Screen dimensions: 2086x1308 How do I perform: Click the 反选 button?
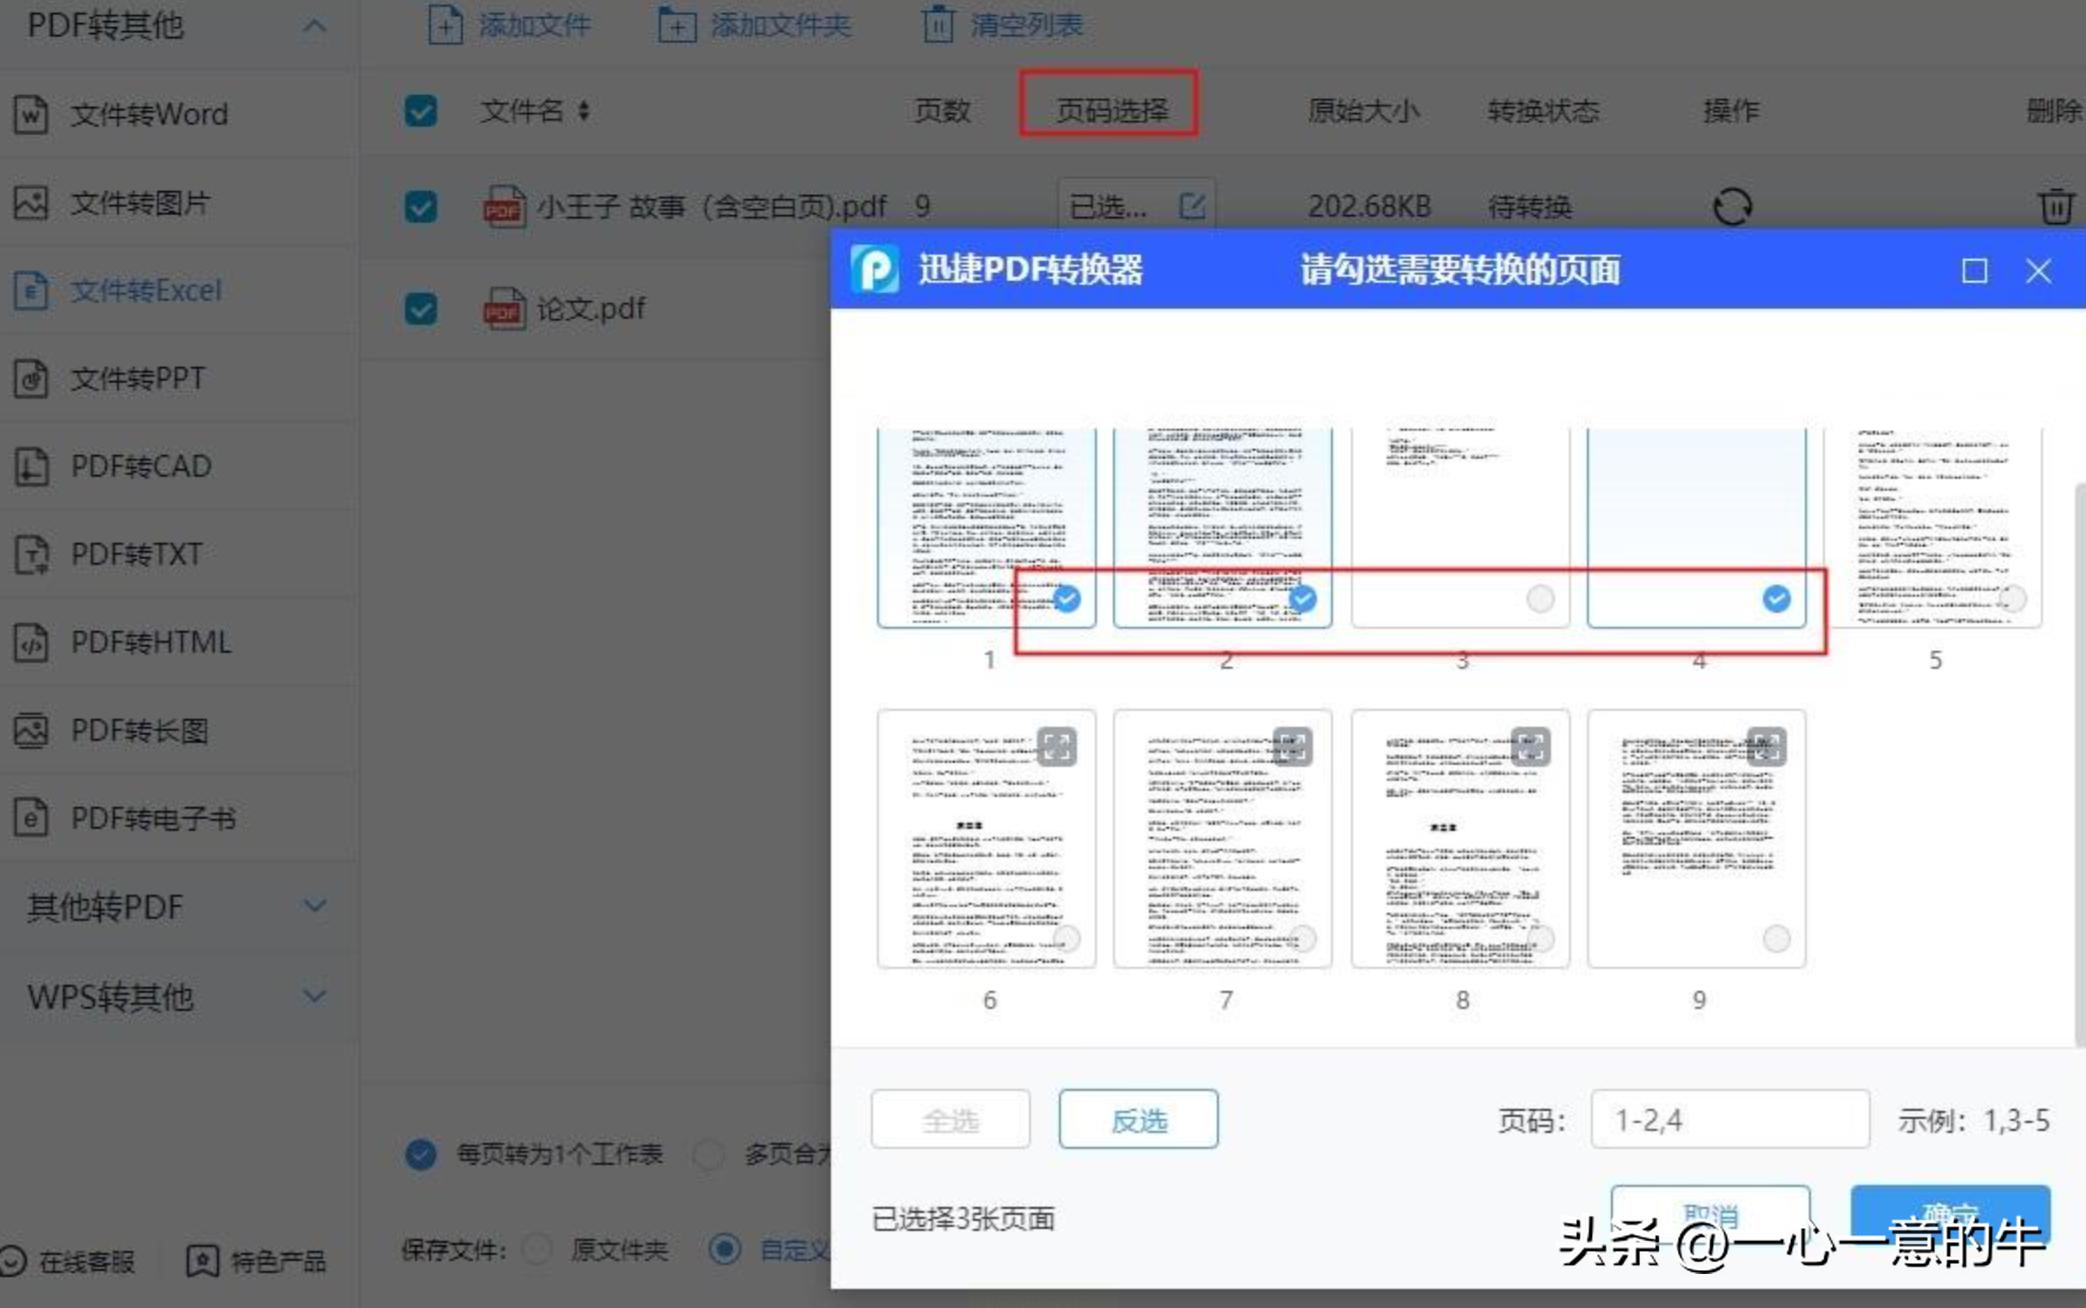click(1138, 1119)
